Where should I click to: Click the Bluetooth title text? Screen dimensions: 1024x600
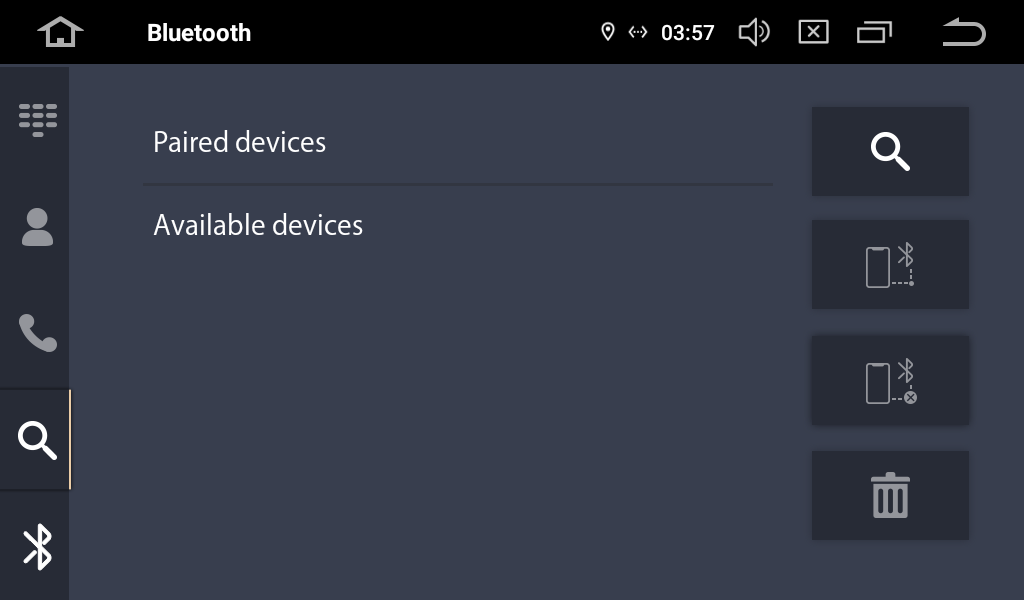(199, 33)
